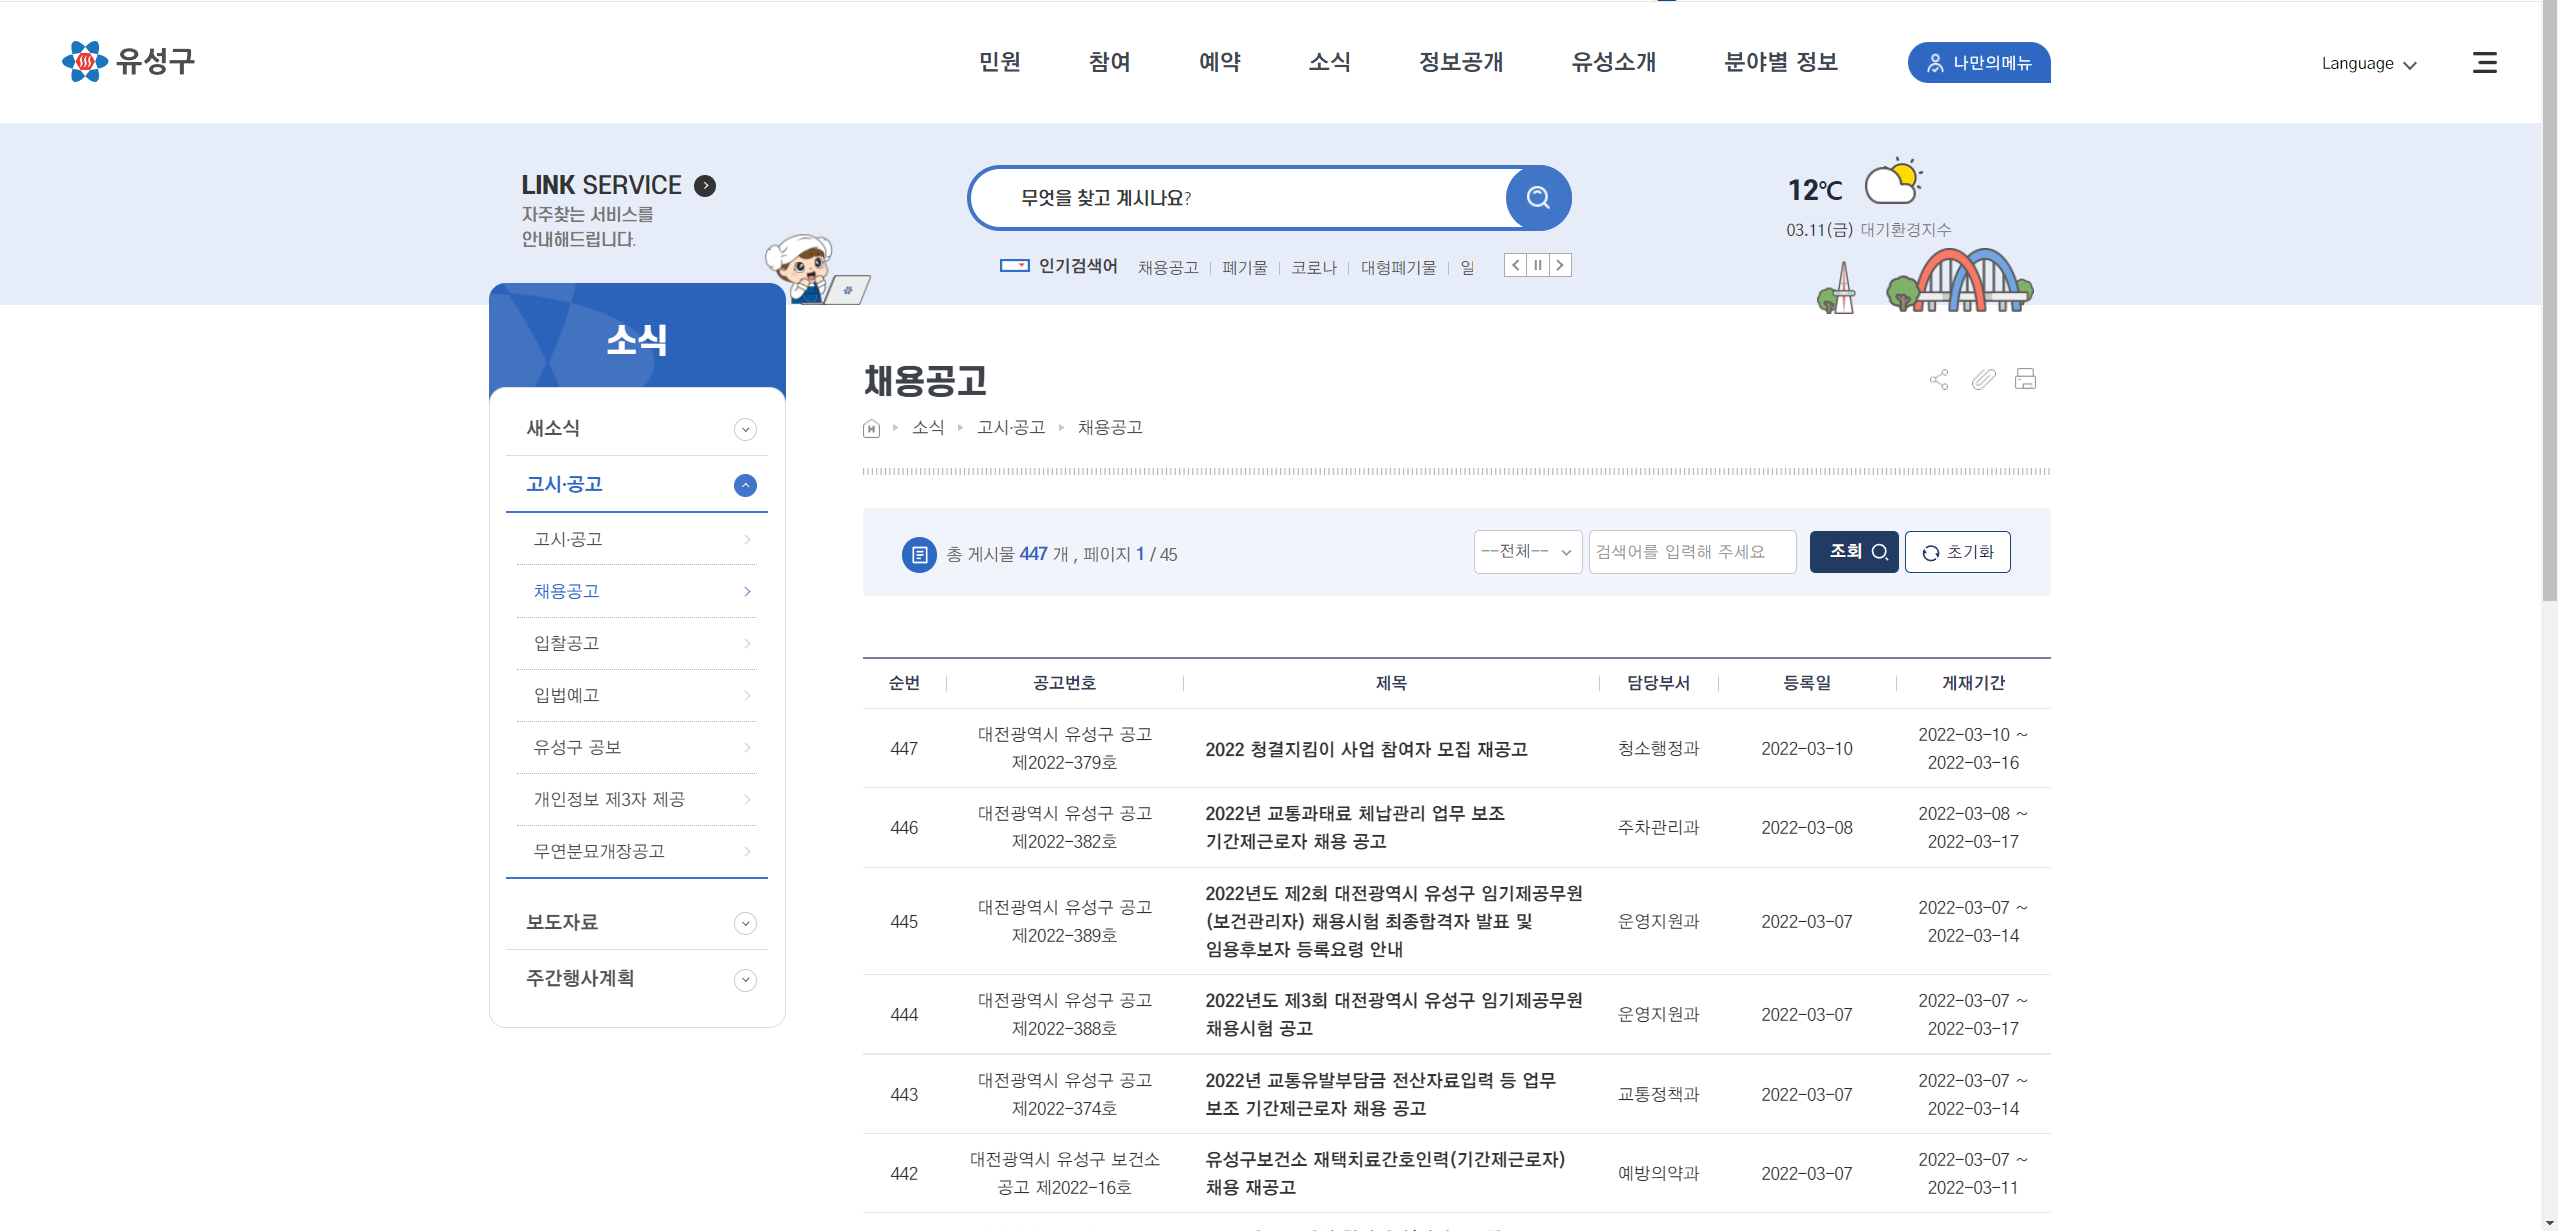Click the share icon near page title
The width and height of the screenshot is (2558, 1231).
tap(1939, 380)
